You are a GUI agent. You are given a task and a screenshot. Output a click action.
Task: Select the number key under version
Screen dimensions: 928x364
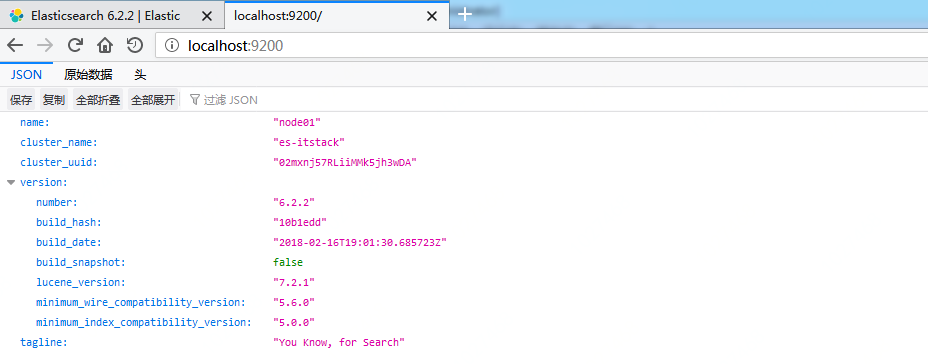pyautogui.click(x=57, y=202)
